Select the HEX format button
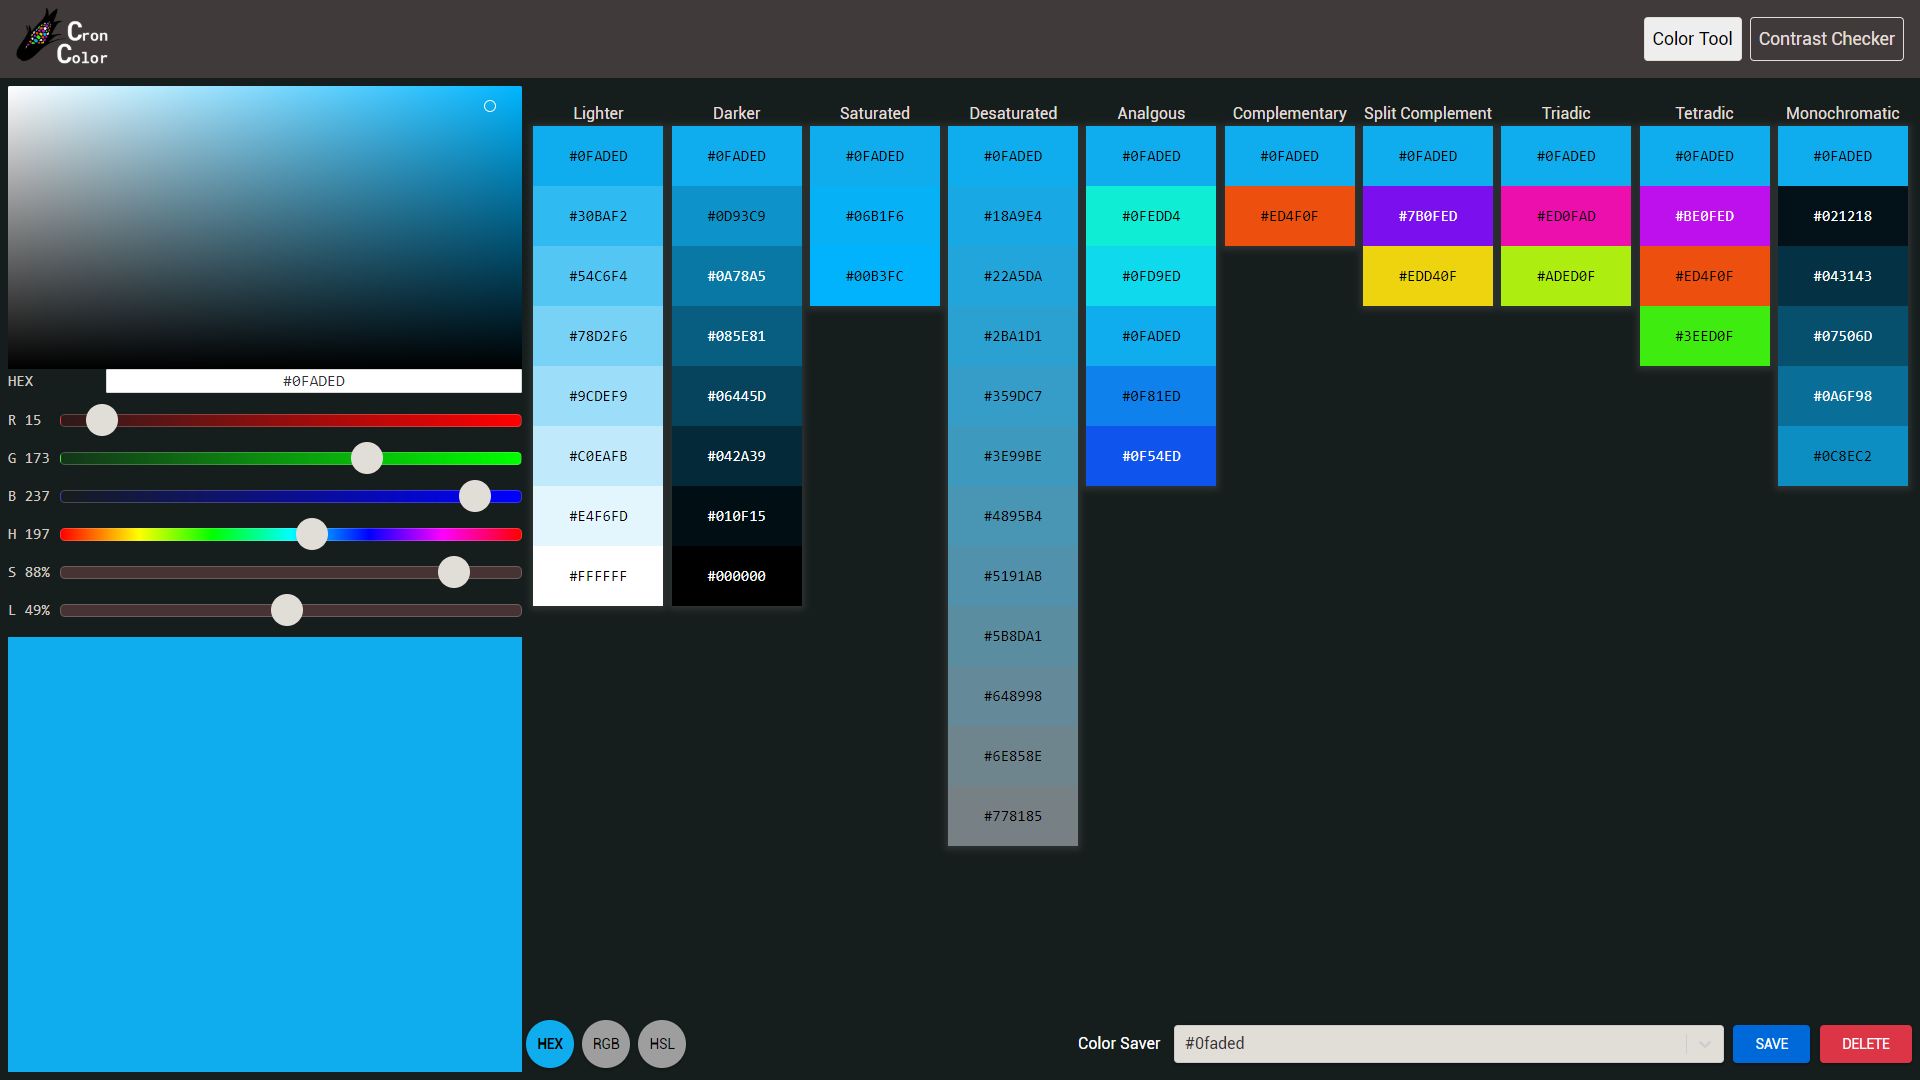Viewport: 1920px width, 1080px height. point(549,1043)
